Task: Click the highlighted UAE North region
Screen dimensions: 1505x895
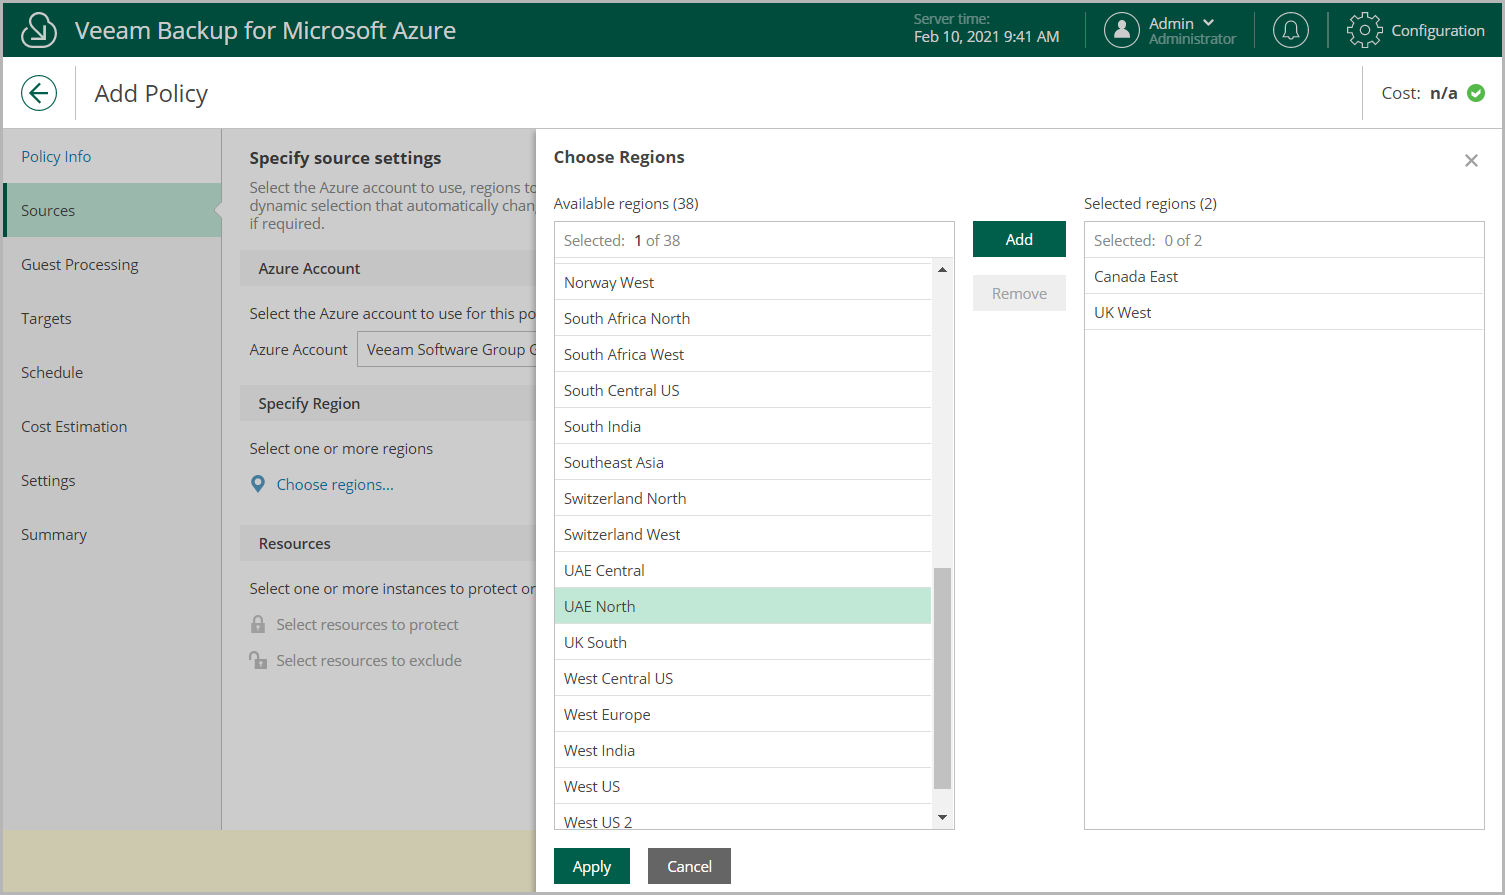Action: point(743,606)
